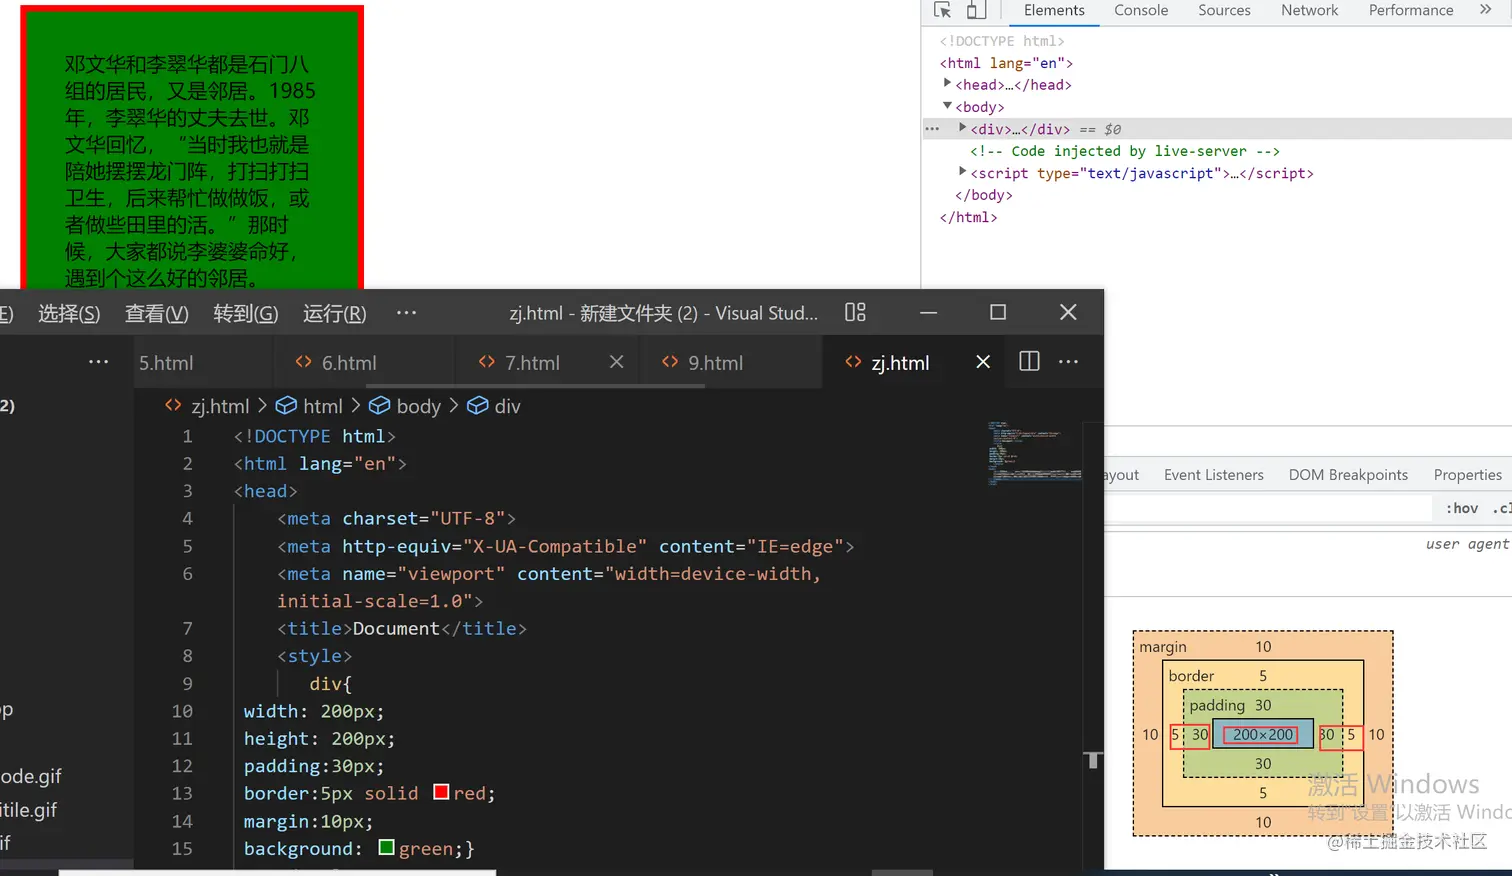Open the 选择(S) menu
1512x876 pixels.
[x=69, y=313]
